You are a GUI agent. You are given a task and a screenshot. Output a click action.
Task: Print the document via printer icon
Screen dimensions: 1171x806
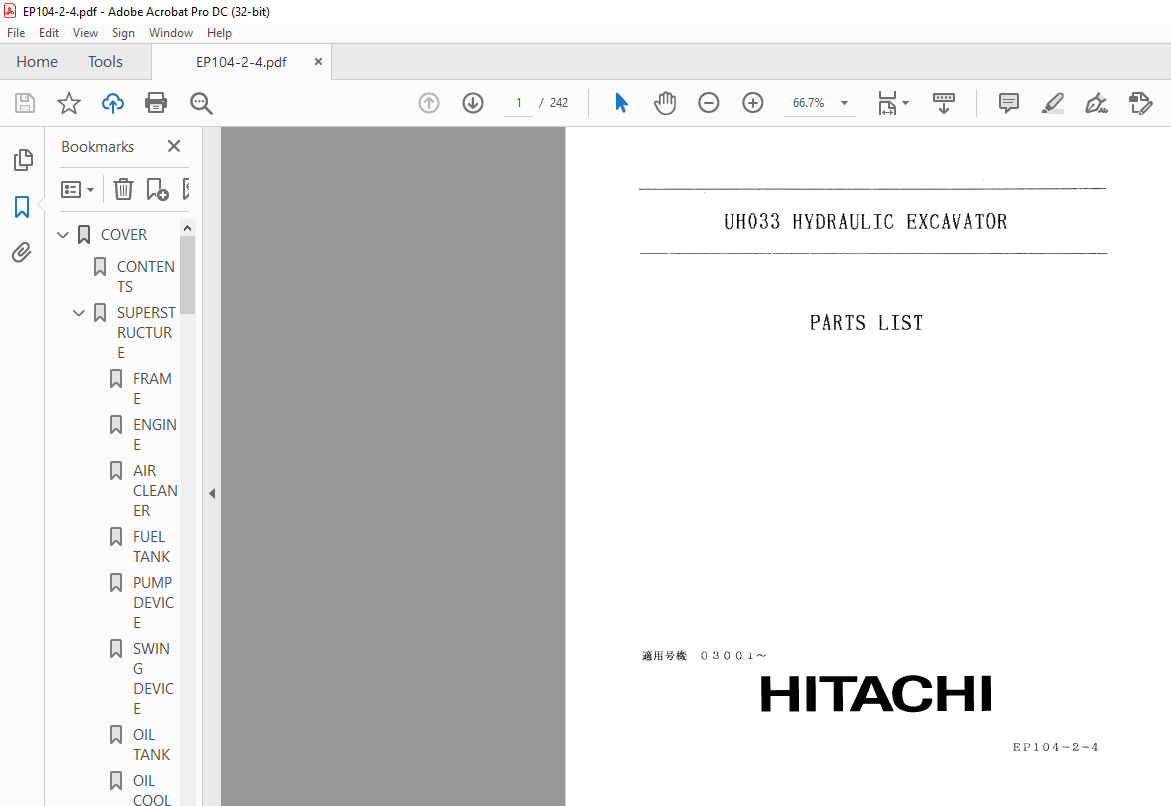156,103
